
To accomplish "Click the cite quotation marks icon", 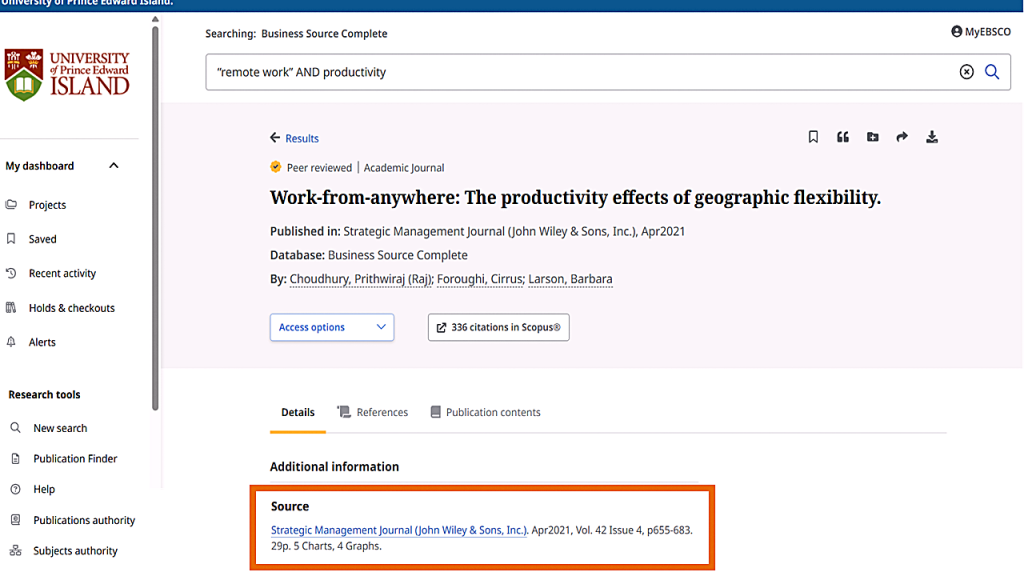I will pos(843,137).
